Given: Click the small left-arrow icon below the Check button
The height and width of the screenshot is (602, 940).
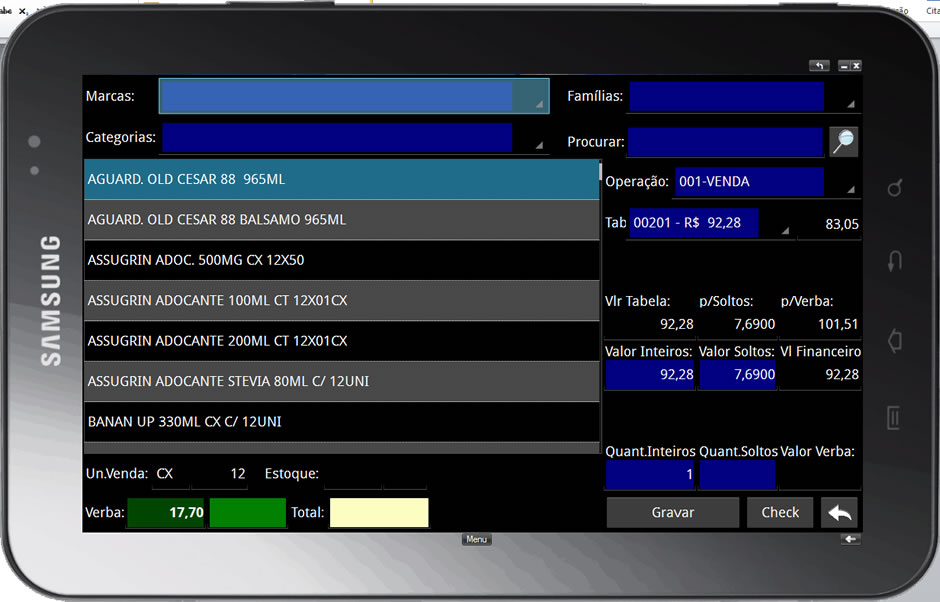Looking at the screenshot, I should [850, 539].
